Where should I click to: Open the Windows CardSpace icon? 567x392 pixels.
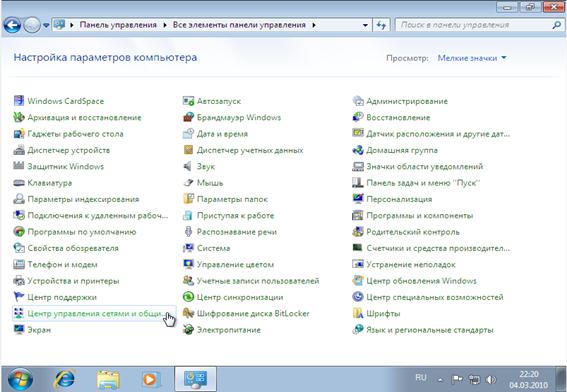[x=19, y=101]
